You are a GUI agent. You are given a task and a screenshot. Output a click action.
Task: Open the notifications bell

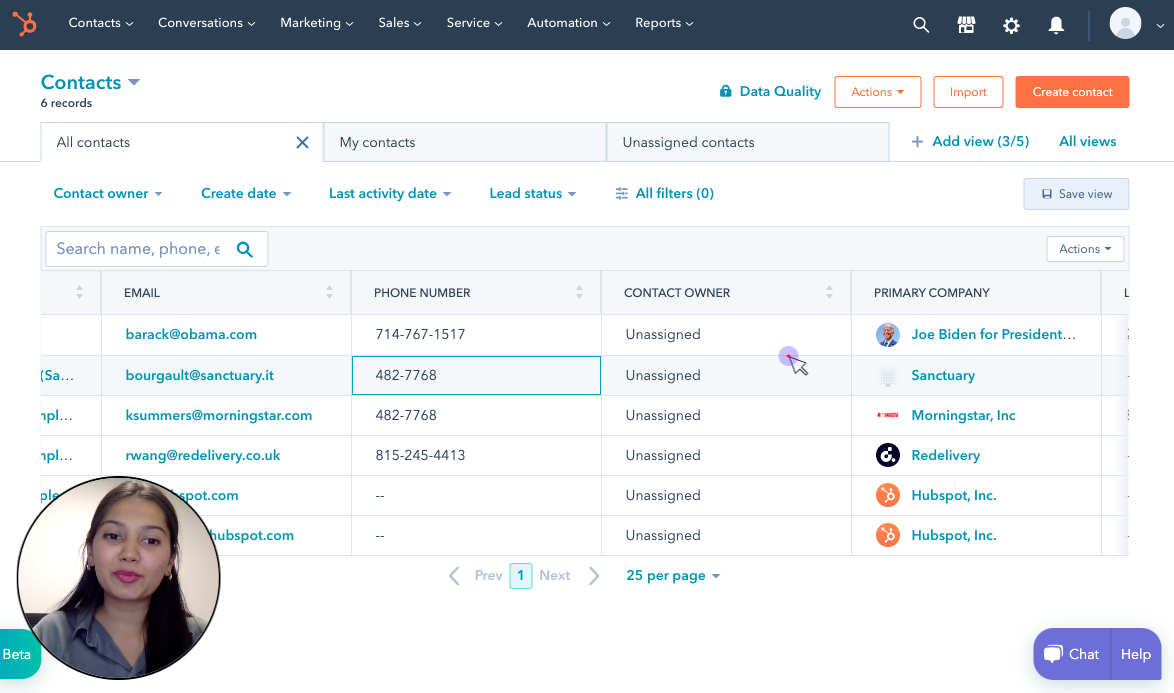coord(1056,25)
